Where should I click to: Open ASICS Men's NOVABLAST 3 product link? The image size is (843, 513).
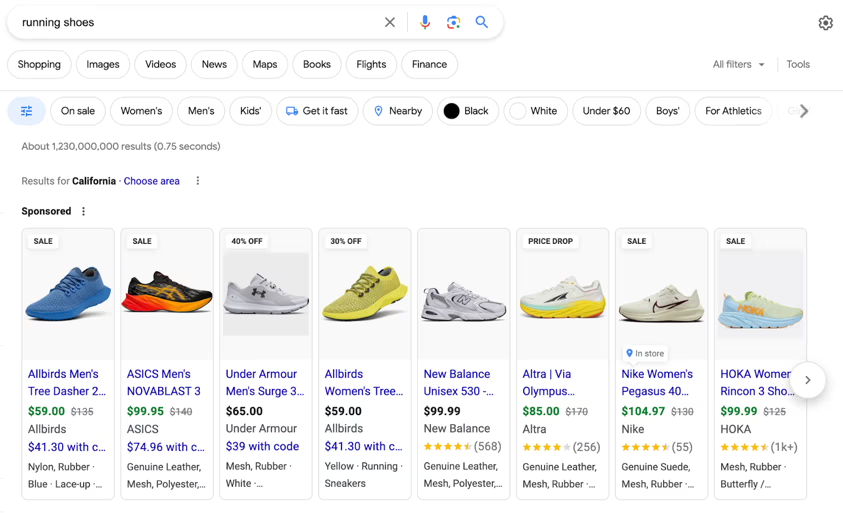[164, 383]
